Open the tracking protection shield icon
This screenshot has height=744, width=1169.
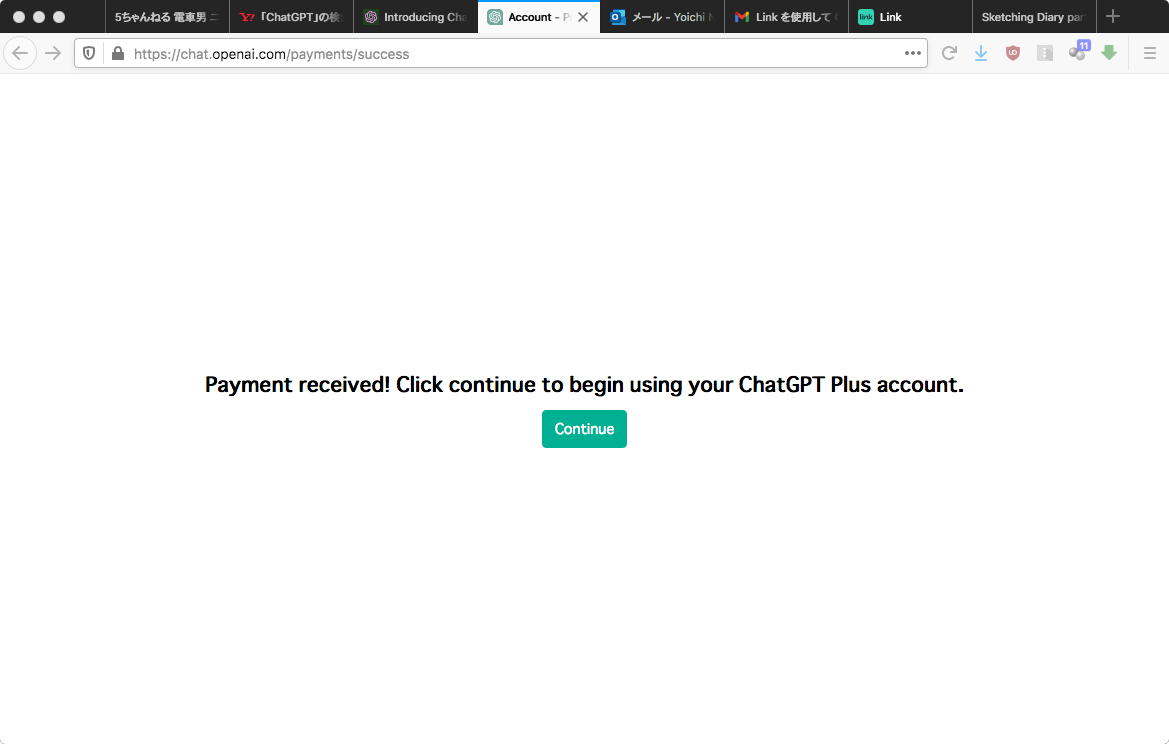tap(89, 54)
